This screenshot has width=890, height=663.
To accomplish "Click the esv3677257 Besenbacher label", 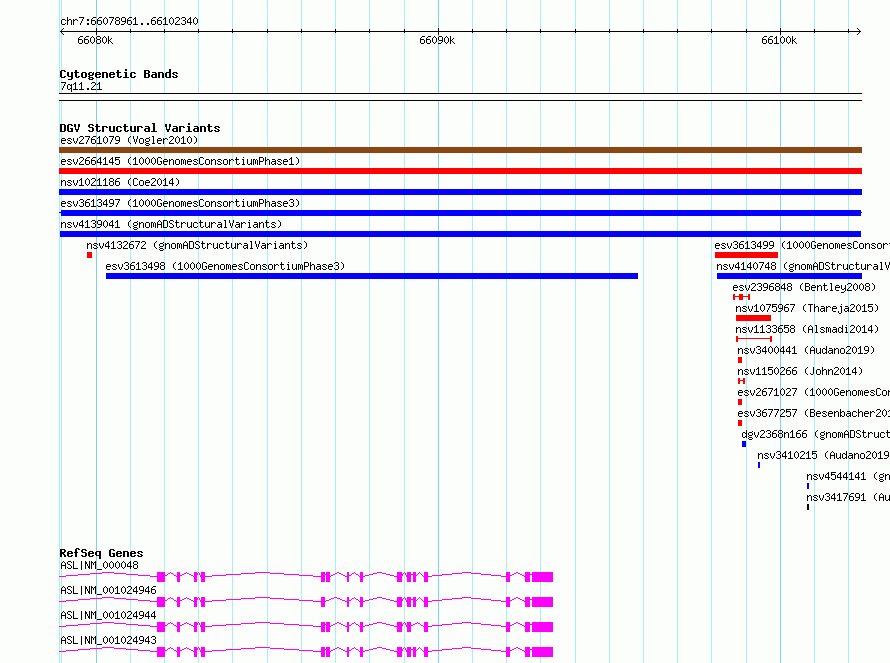I will point(813,413).
